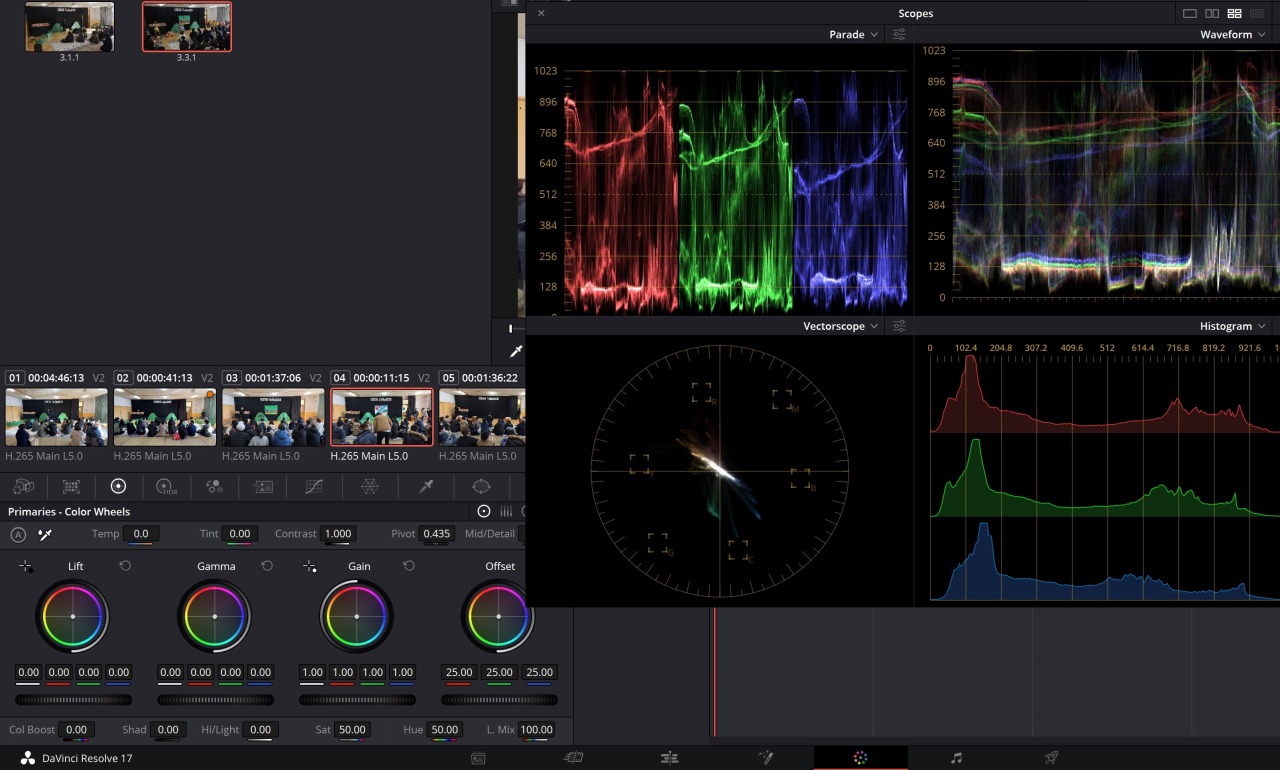
Task: Open the Color Warper palette
Action: (369, 487)
